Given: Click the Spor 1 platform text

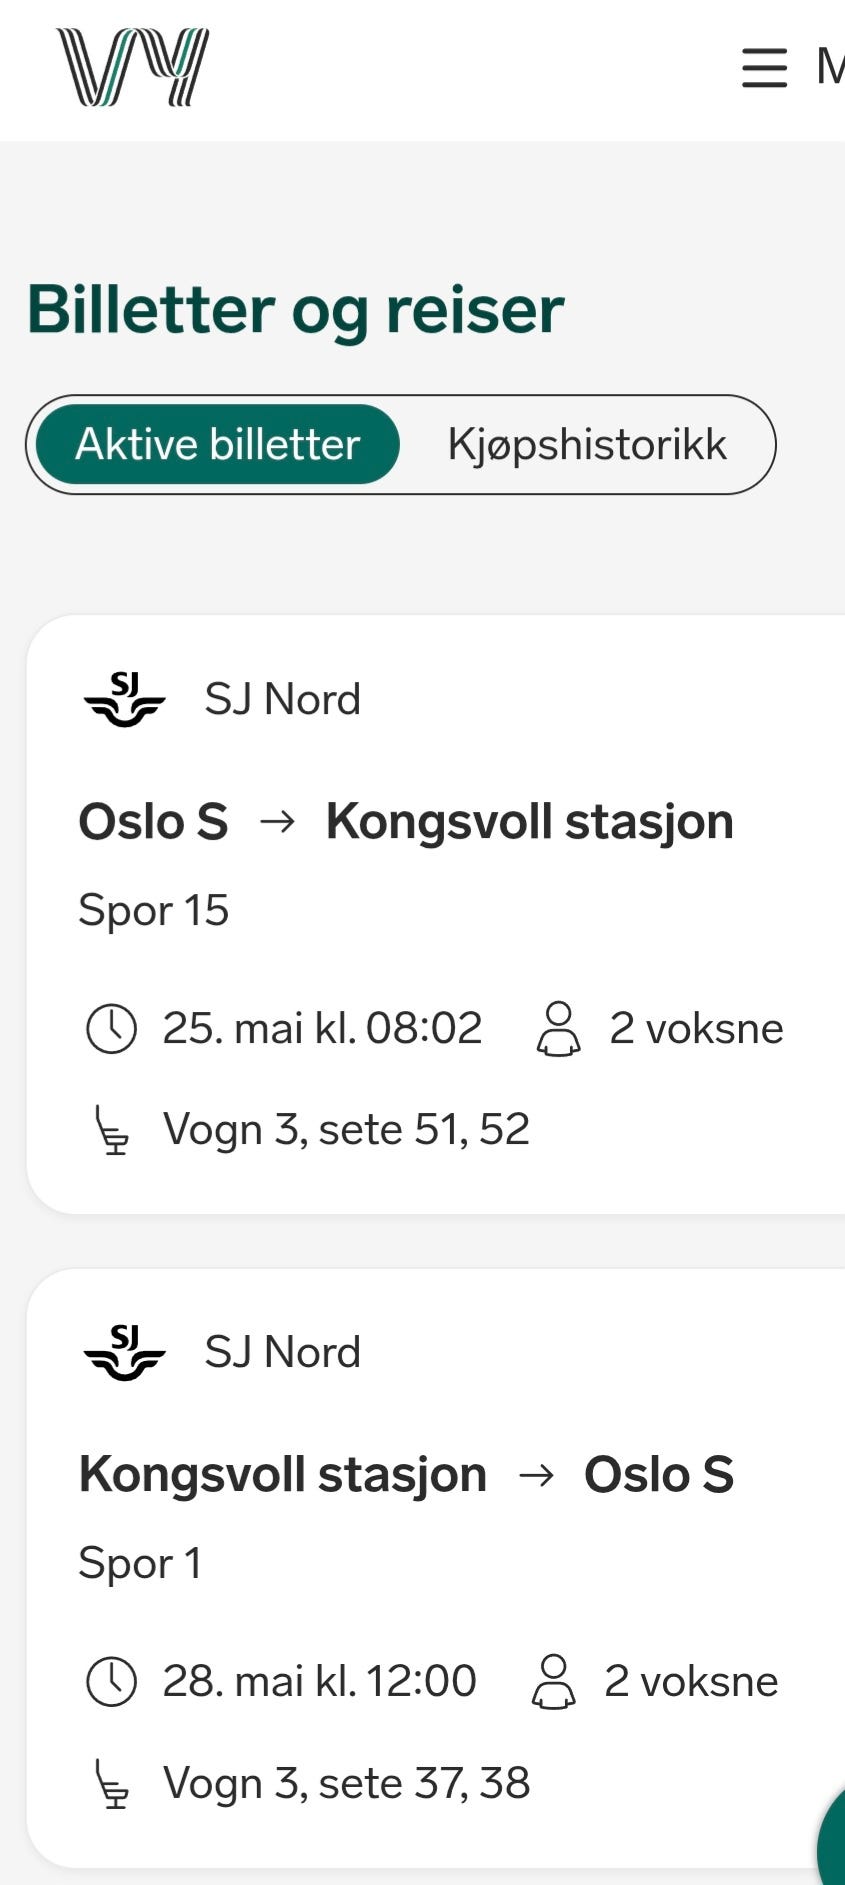Looking at the screenshot, I should click(140, 1564).
